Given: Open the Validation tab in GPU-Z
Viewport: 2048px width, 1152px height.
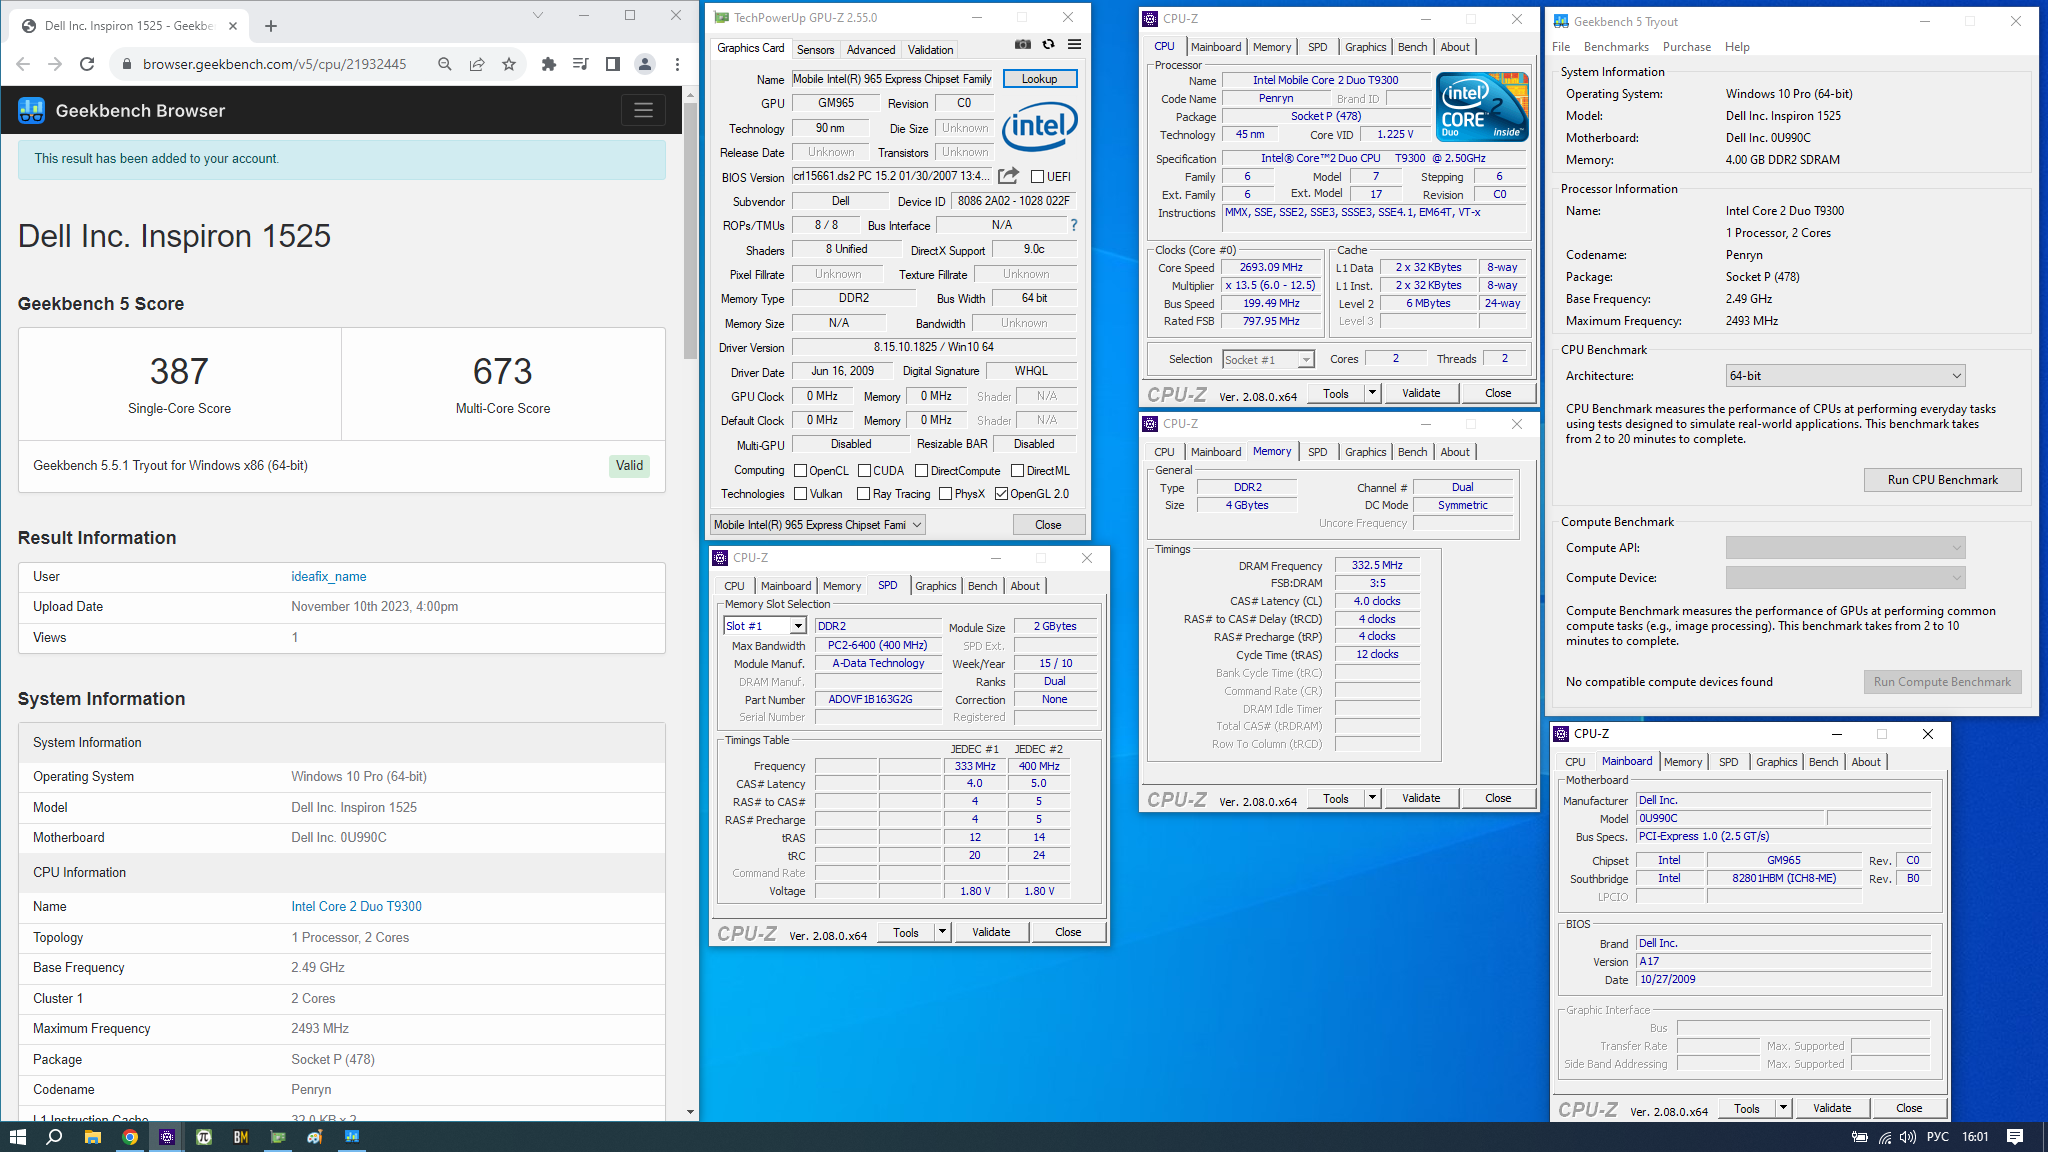Looking at the screenshot, I should [x=930, y=50].
